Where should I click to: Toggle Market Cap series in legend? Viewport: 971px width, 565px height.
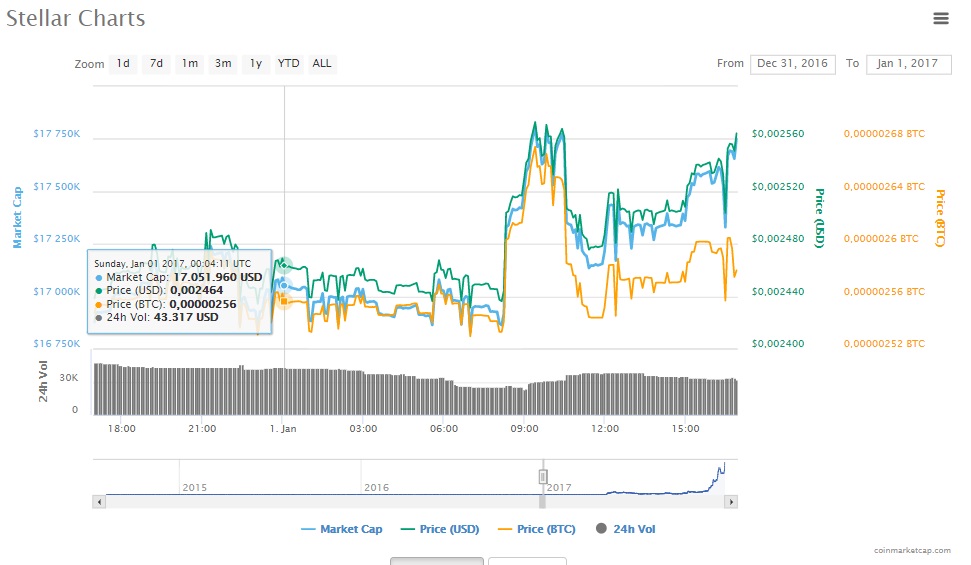(341, 529)
